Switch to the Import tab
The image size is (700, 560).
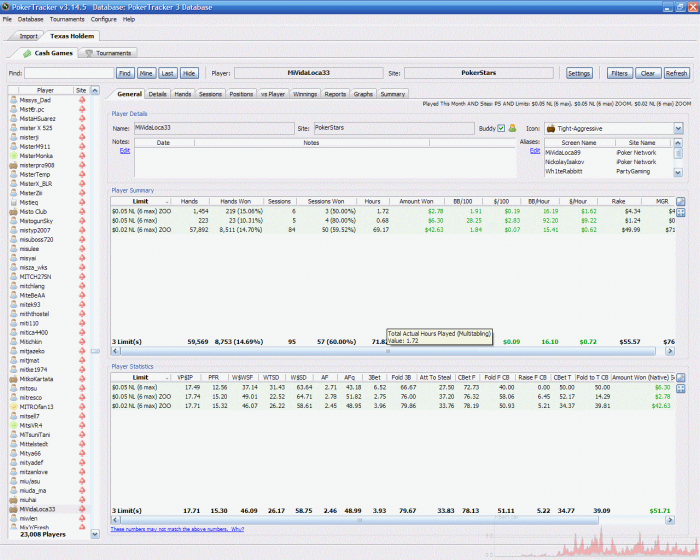pos(28,36)
